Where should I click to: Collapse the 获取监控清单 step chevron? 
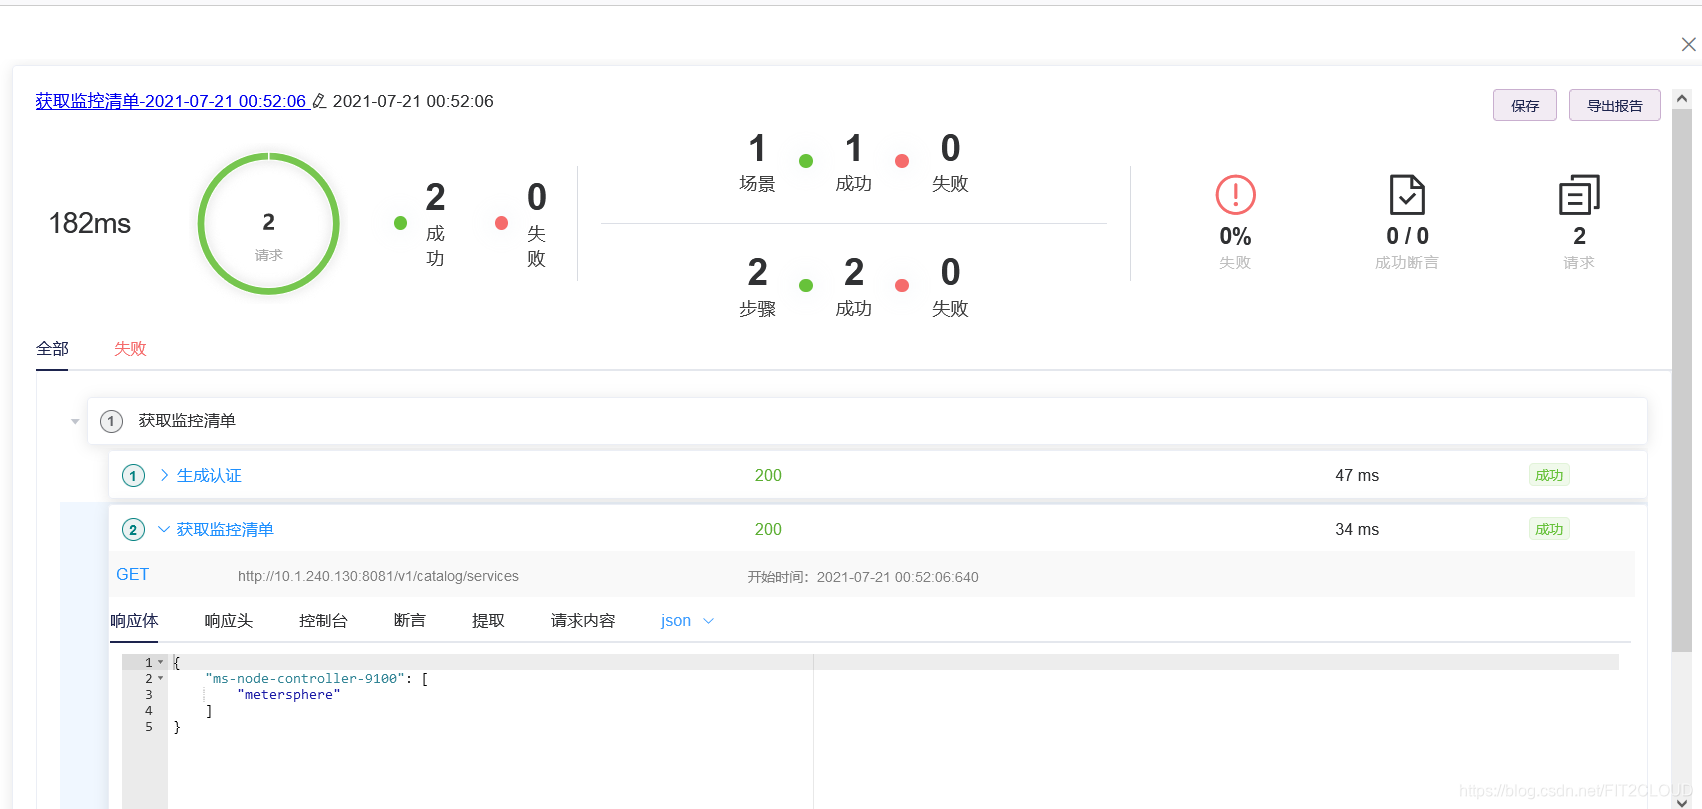coord(164,529)
